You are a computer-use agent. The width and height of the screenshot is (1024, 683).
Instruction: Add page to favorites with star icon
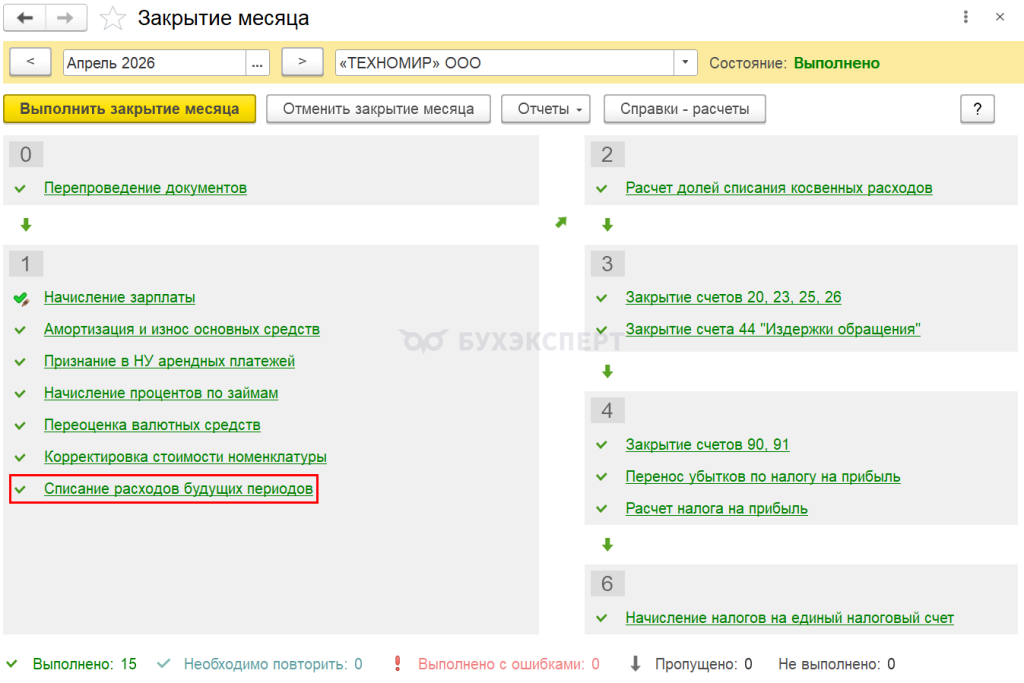pos(114,18)
